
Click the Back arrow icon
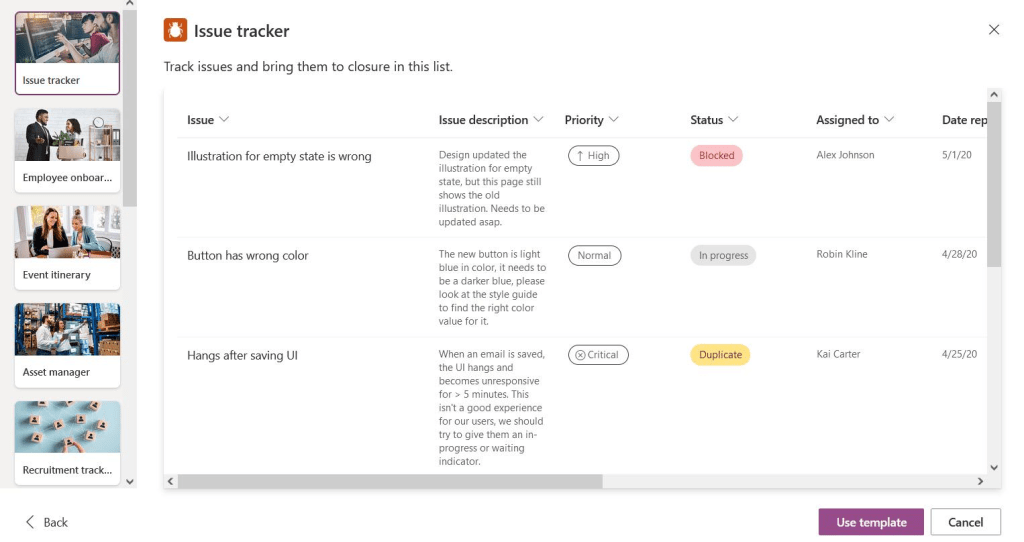click(30, 522)
